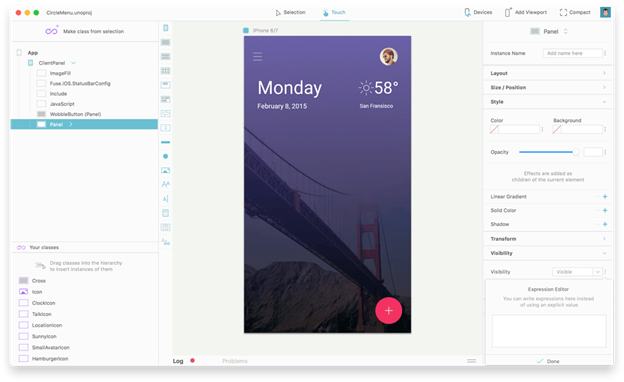Viewport: 624px width, 382px height.
Task: Collapse the ClientPanel tree node chevron
Action: click(x=74, y=63)
